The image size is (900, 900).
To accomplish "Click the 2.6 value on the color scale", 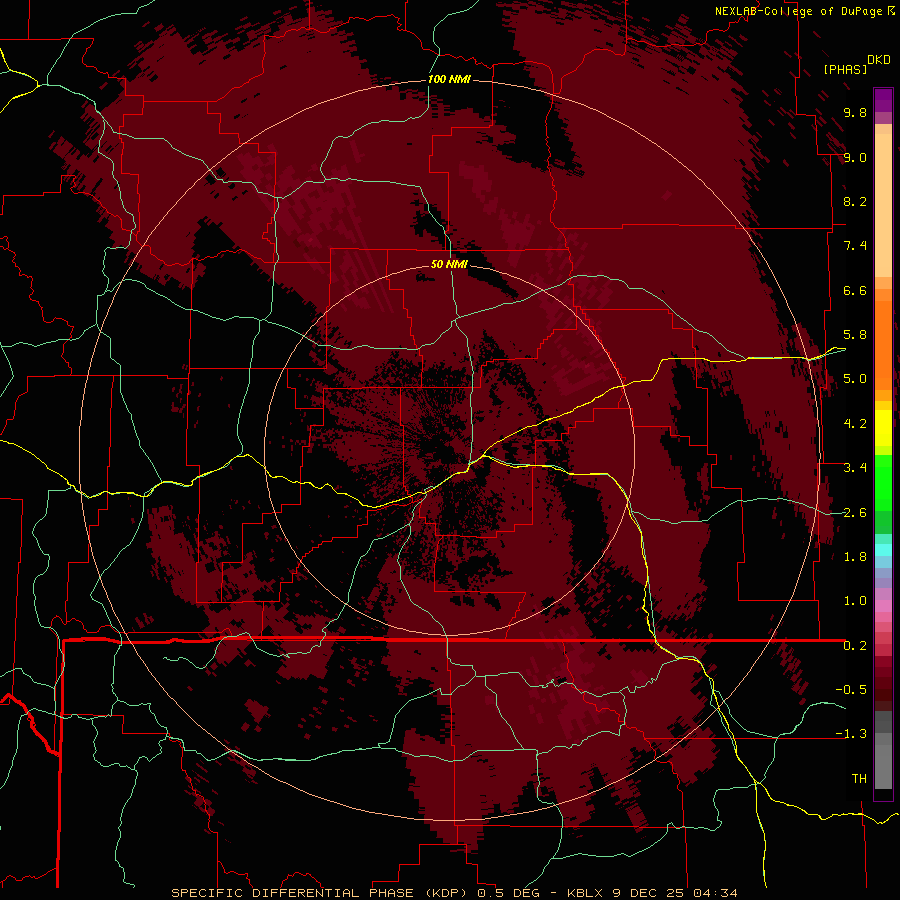I will point(855,513).
